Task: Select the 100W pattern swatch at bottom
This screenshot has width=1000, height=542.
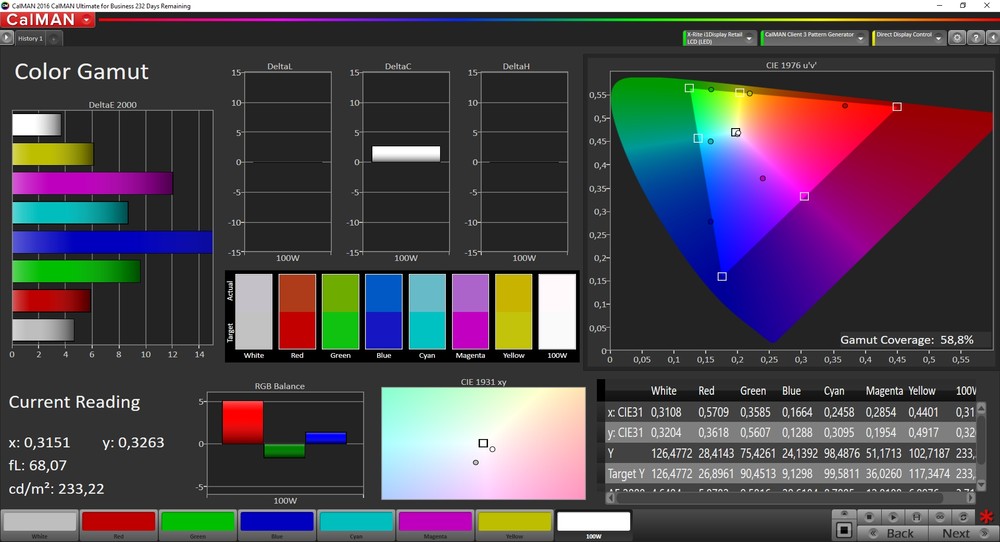Action: click(x=594, y=524)
